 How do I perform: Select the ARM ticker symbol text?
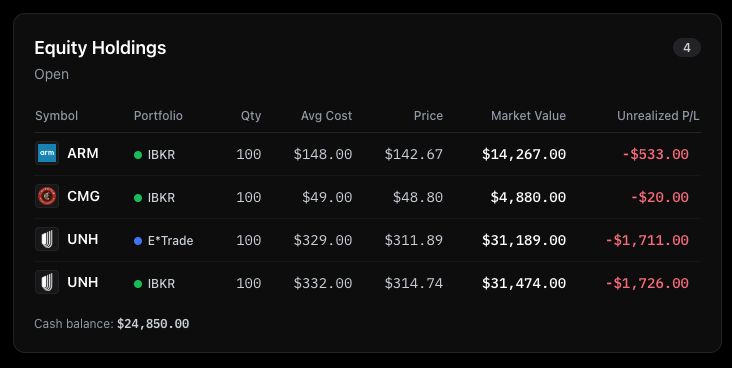tap(83, 153)
